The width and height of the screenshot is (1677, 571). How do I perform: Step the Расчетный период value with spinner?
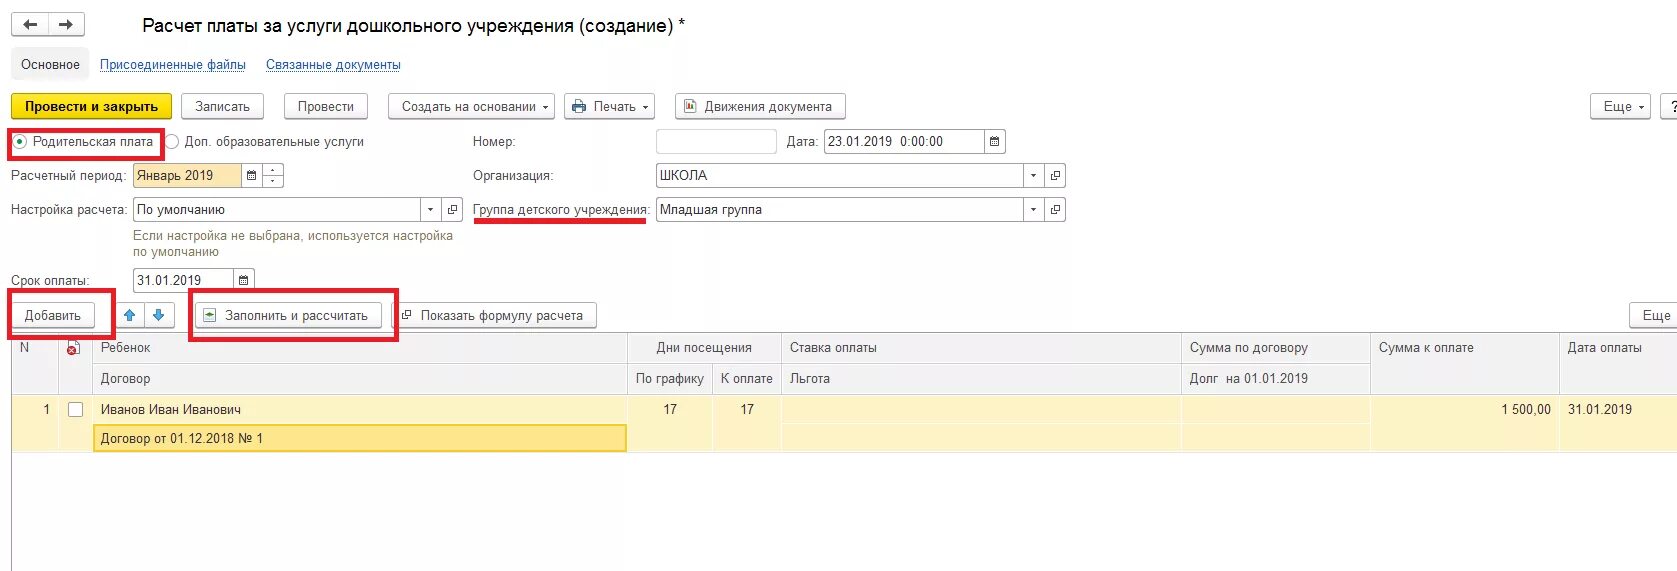[273, 176]
